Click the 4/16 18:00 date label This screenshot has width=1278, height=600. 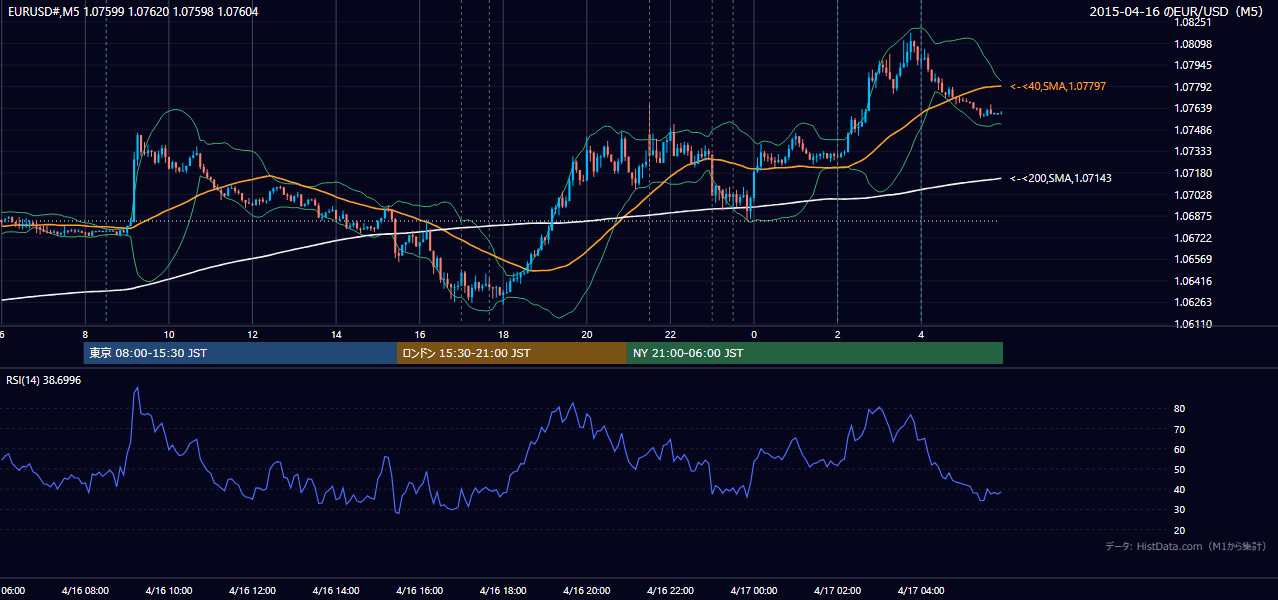503,591
